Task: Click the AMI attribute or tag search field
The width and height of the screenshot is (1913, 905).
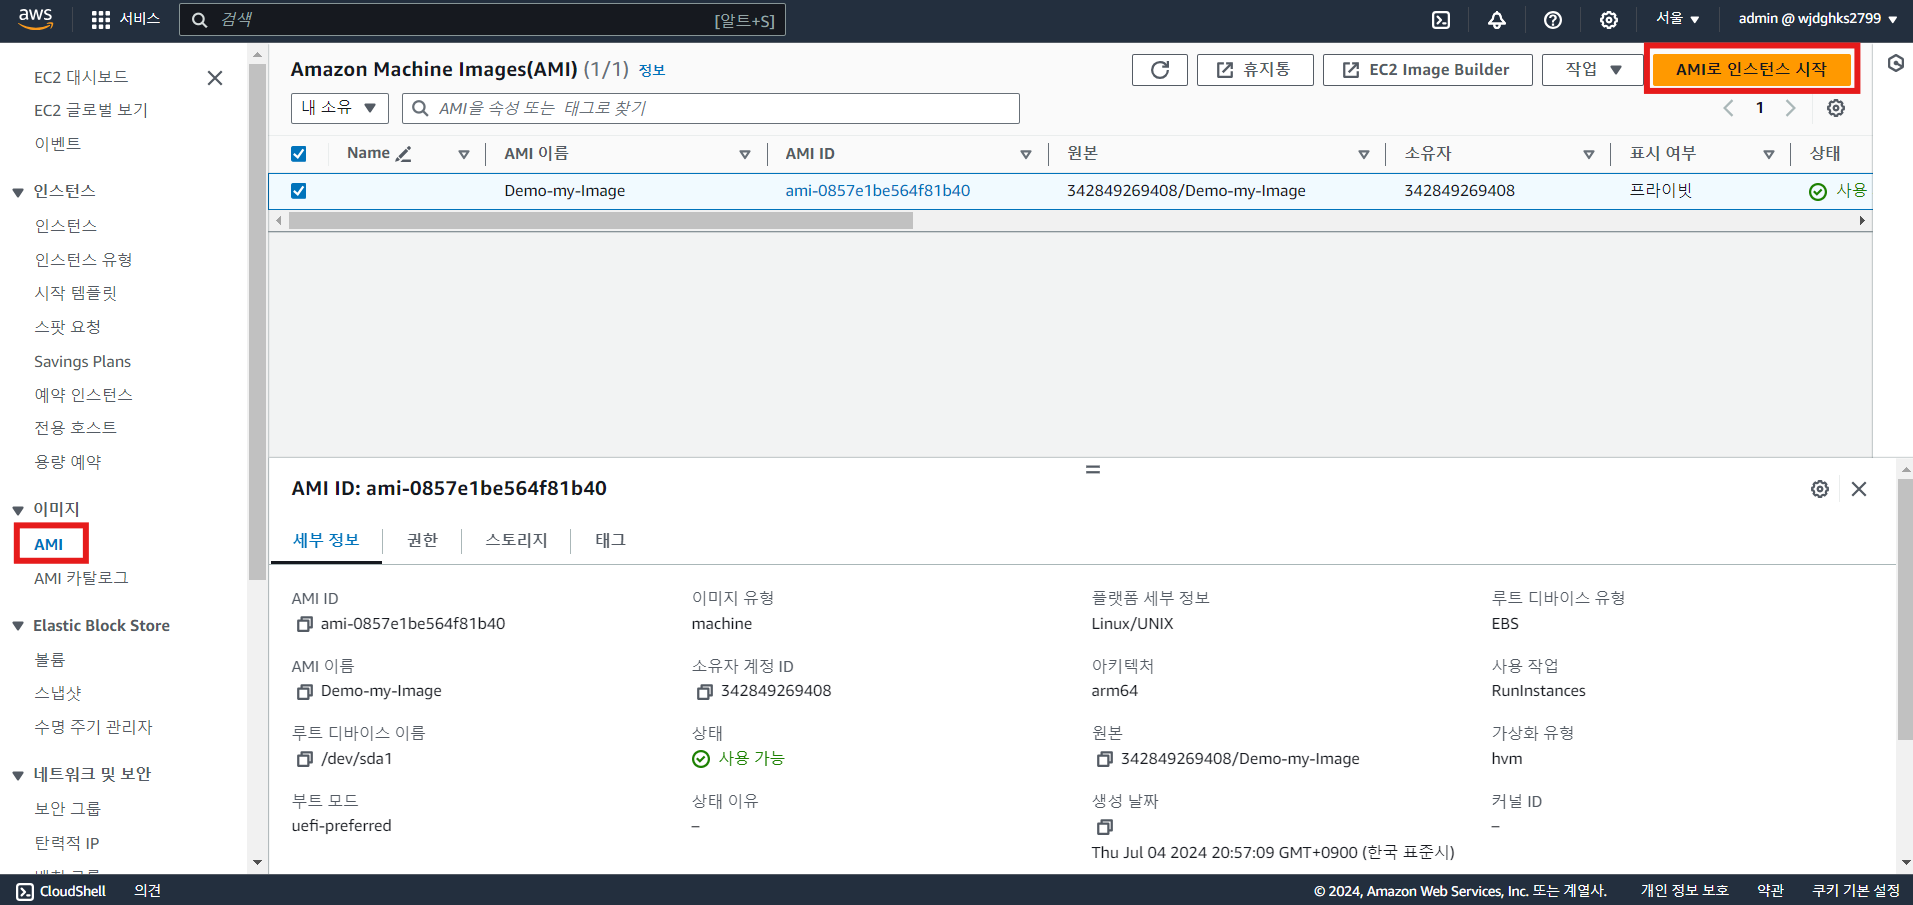Action: pos(711,108)
